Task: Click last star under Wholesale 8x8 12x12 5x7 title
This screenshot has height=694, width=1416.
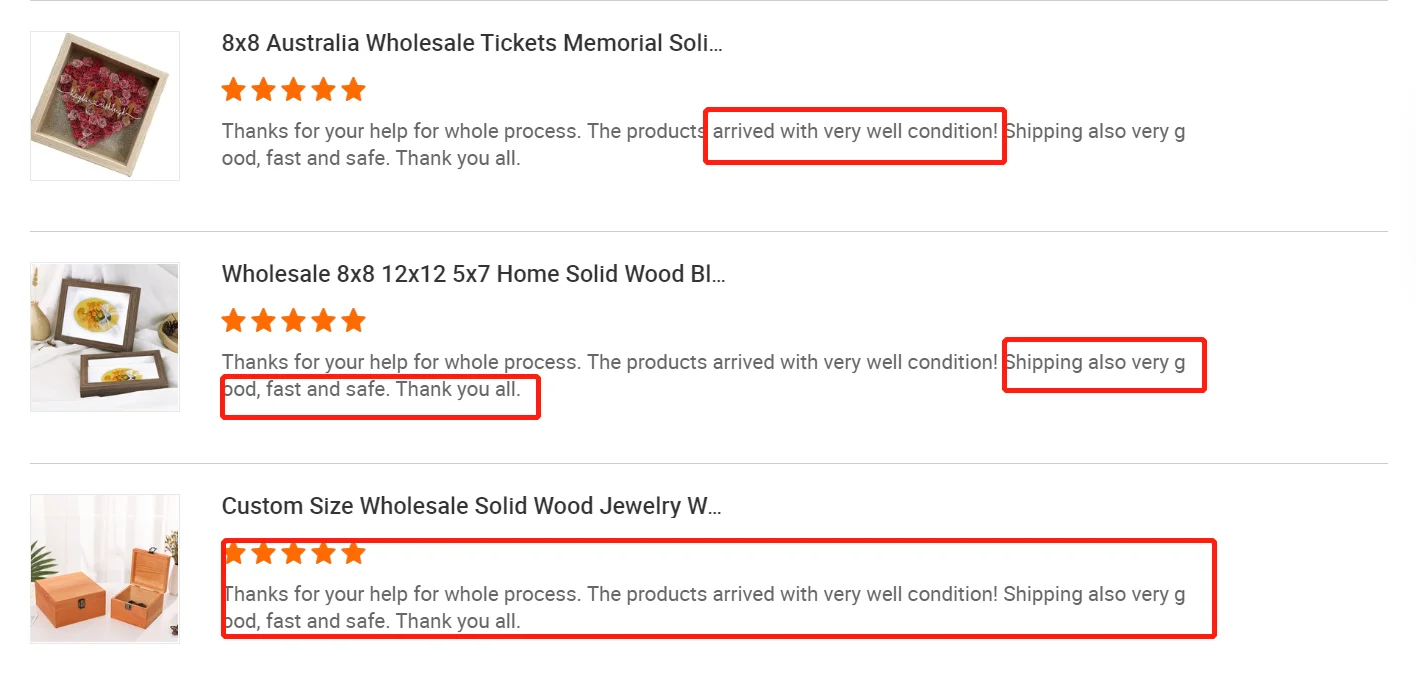Action: [x=353, y=321]
